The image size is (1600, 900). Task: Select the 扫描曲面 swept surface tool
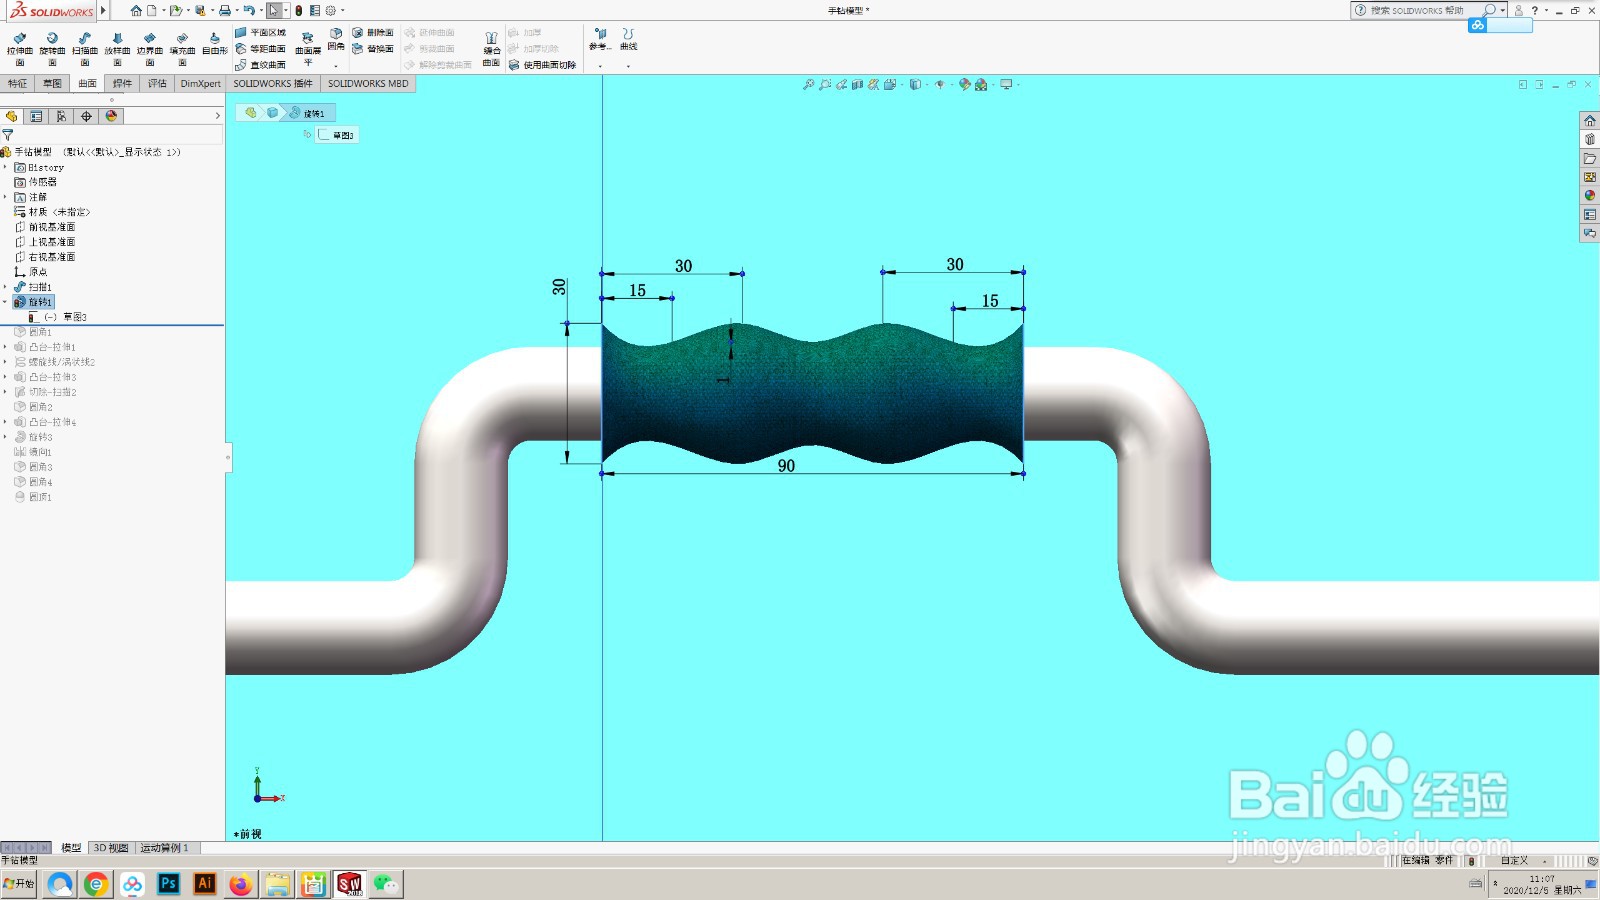coord(85,48)
